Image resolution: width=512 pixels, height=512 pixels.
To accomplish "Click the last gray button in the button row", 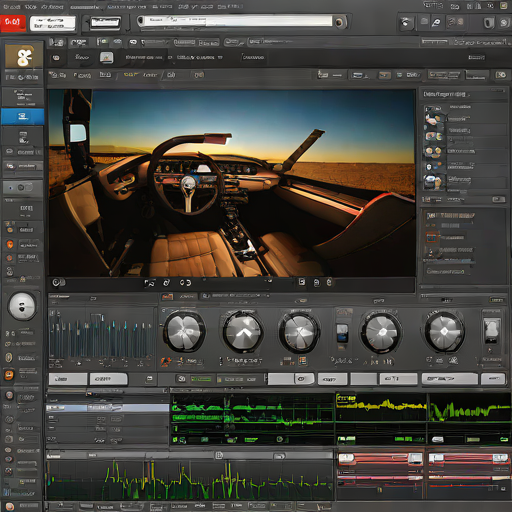I will pyautogui.click(x=493, y=379).
